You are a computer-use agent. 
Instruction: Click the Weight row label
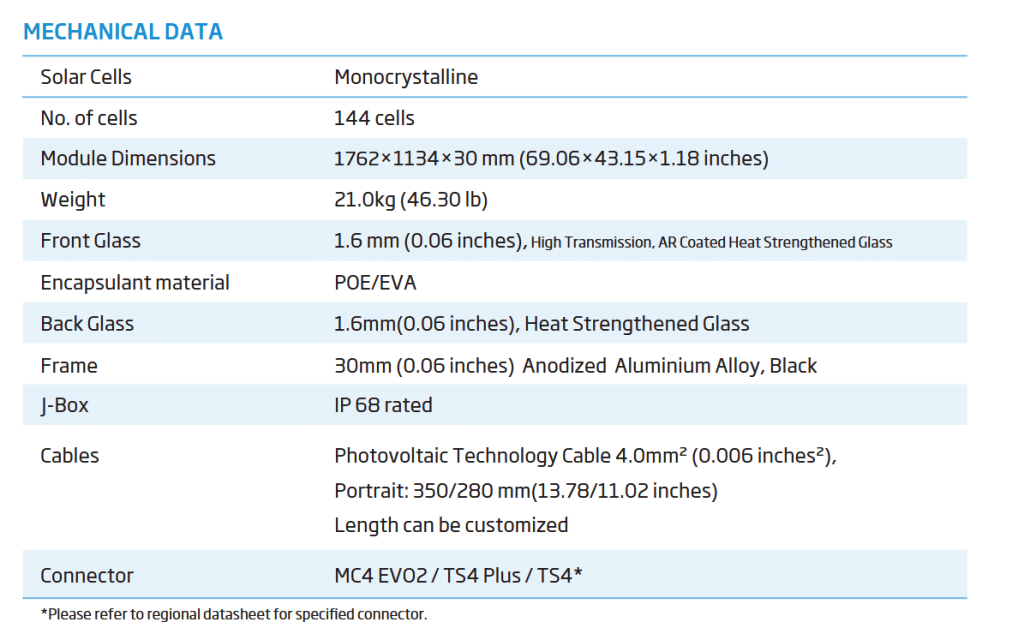tap(73, 199)
